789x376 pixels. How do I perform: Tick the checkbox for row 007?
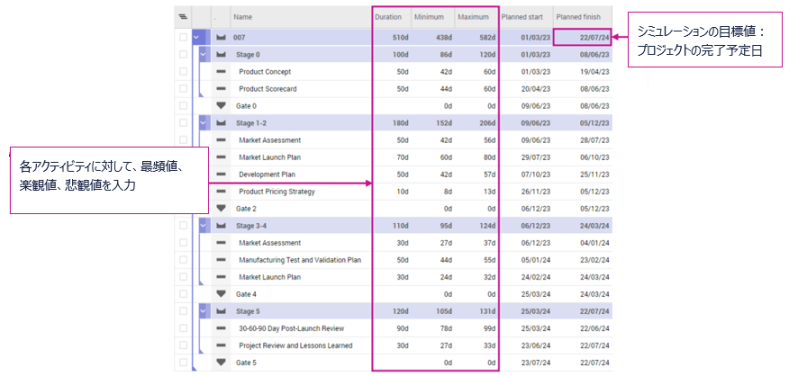pyautogui.click(x=183, y=37)
